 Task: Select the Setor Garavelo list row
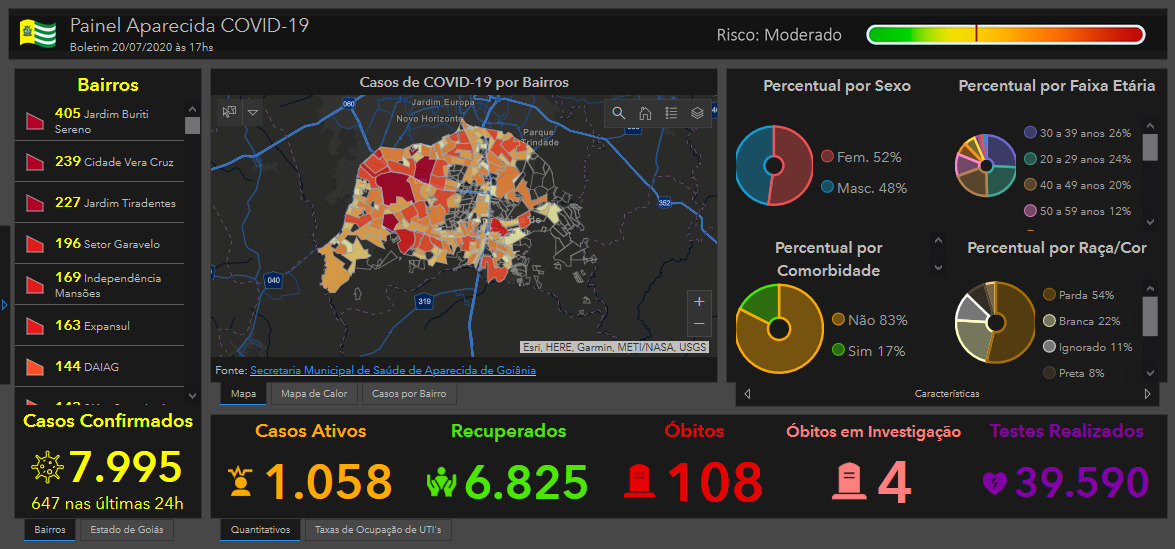click(100, 244)
